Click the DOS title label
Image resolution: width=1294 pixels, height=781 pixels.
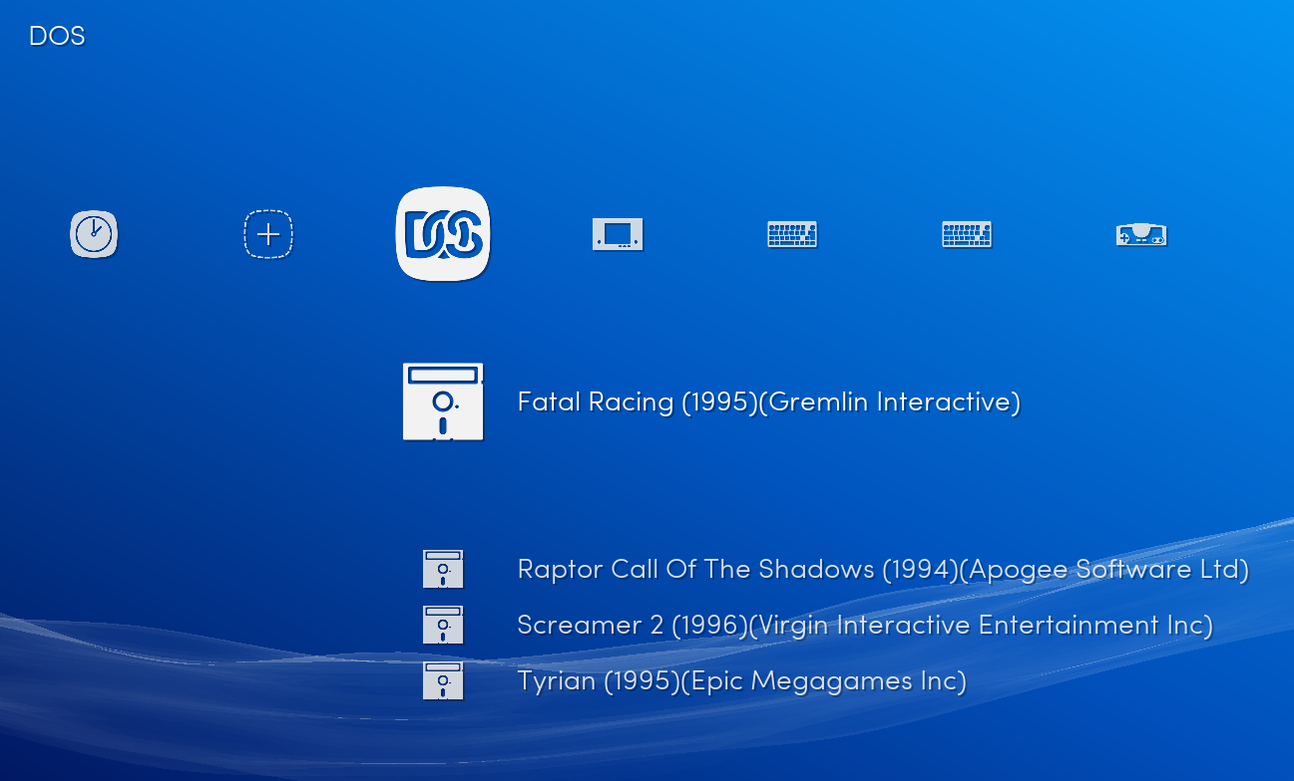(57, 35)
